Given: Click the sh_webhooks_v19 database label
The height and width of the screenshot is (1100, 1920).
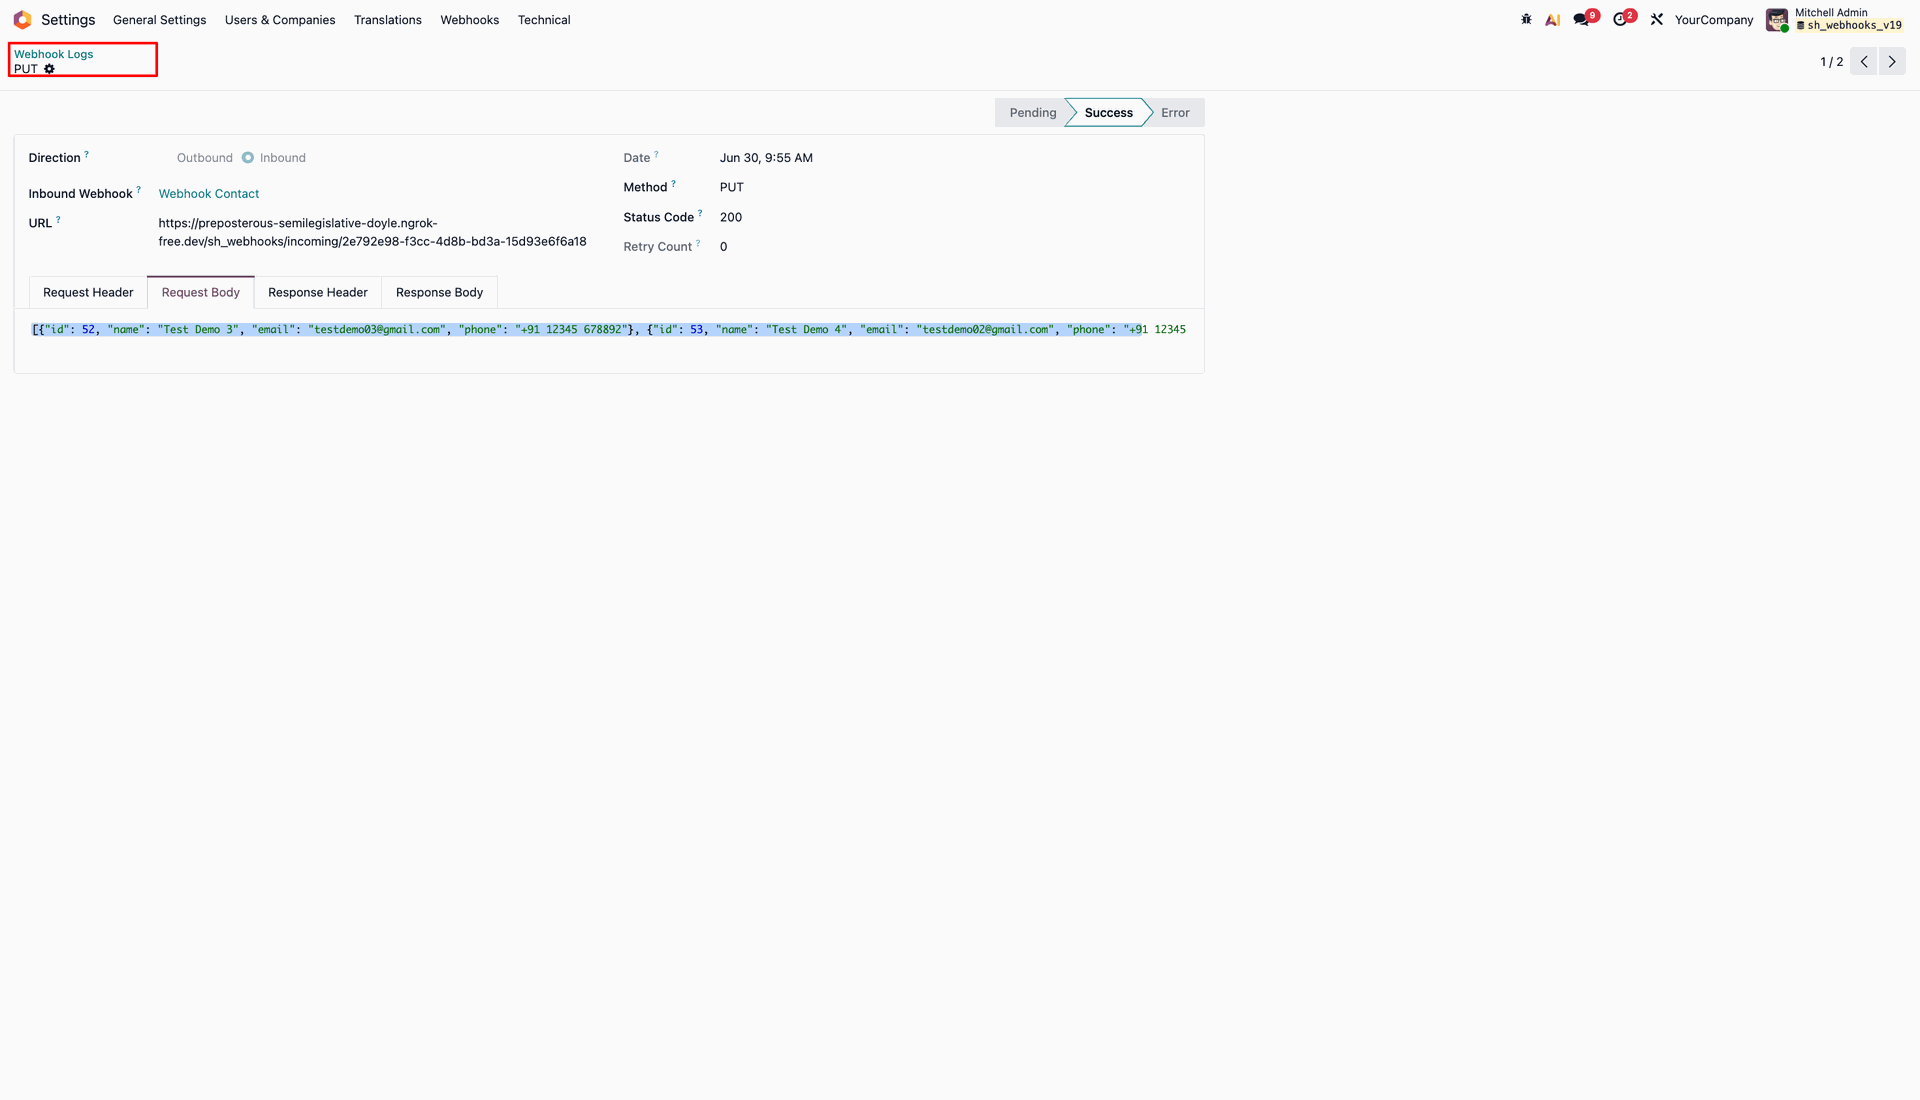Looking at the screenshot, I should 1849,26.
